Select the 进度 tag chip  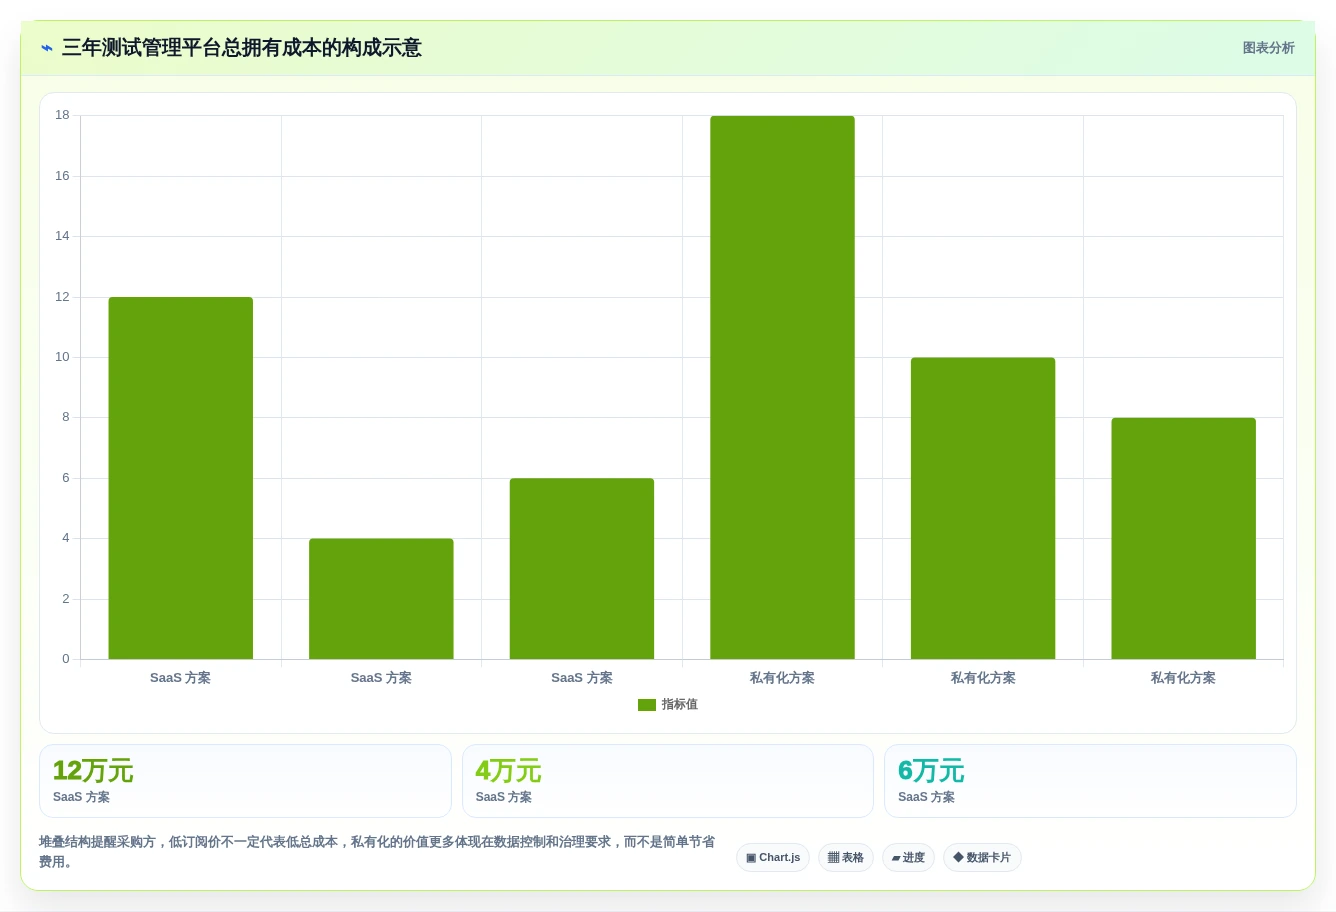coord(908,858)
